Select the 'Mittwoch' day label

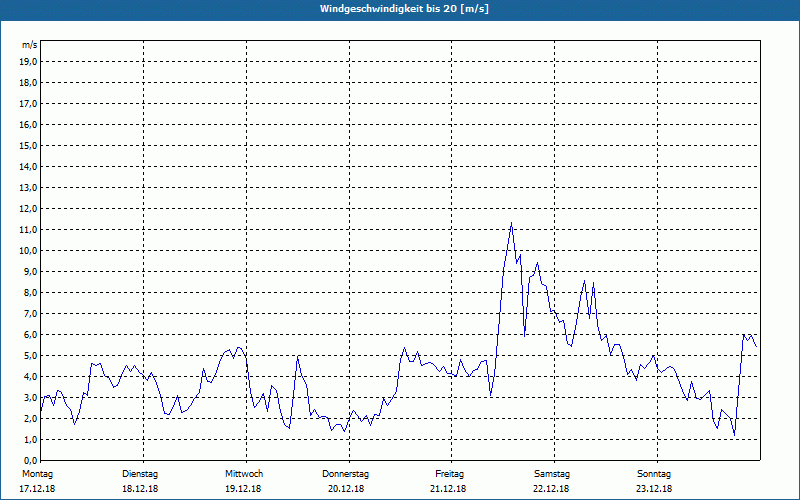244,474
